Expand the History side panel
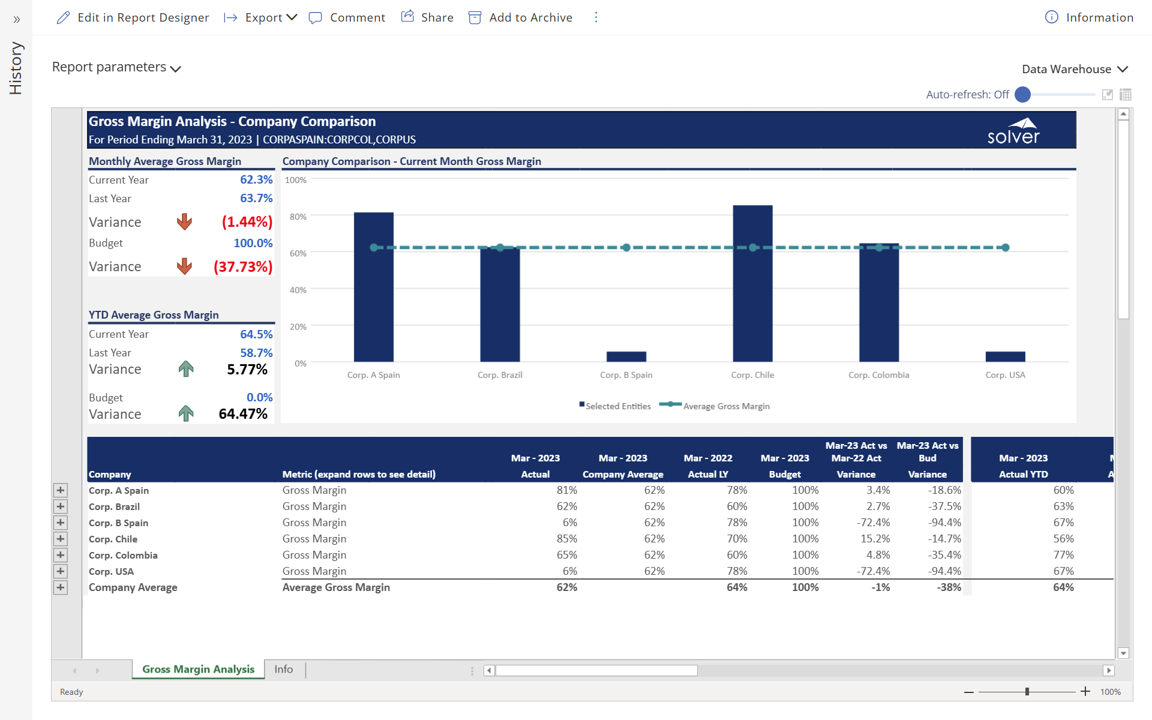The height and width of the screenshot is (720, 1152). [x=16, y=19]
